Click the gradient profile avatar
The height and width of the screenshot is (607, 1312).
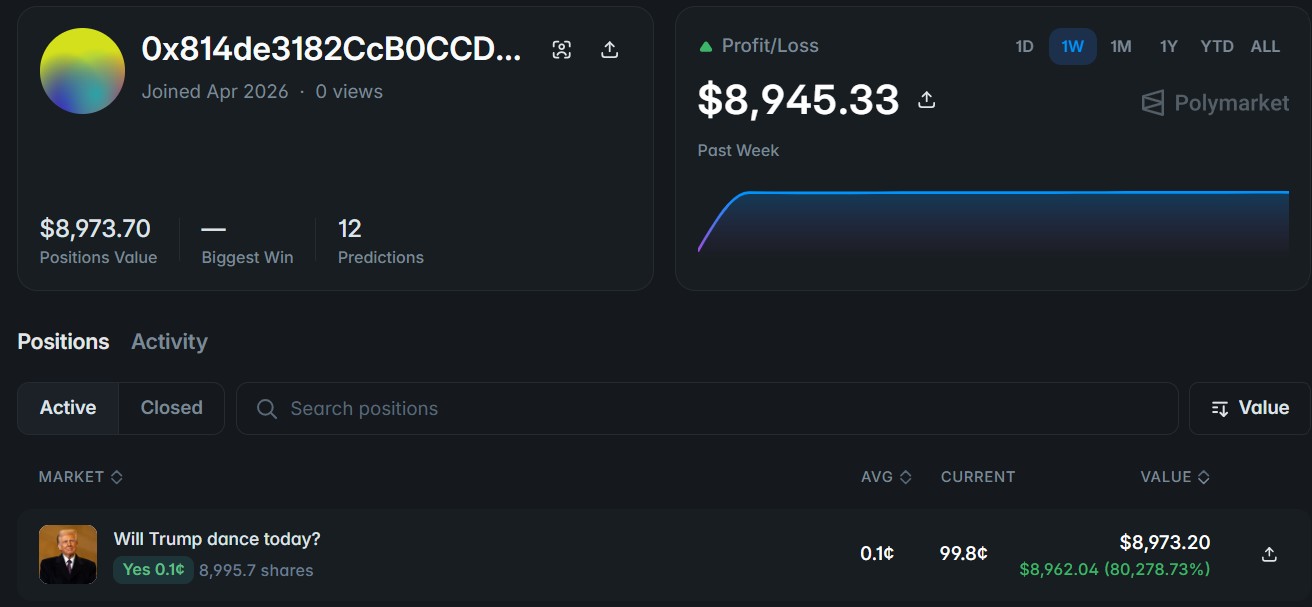(x=82, y=71)
